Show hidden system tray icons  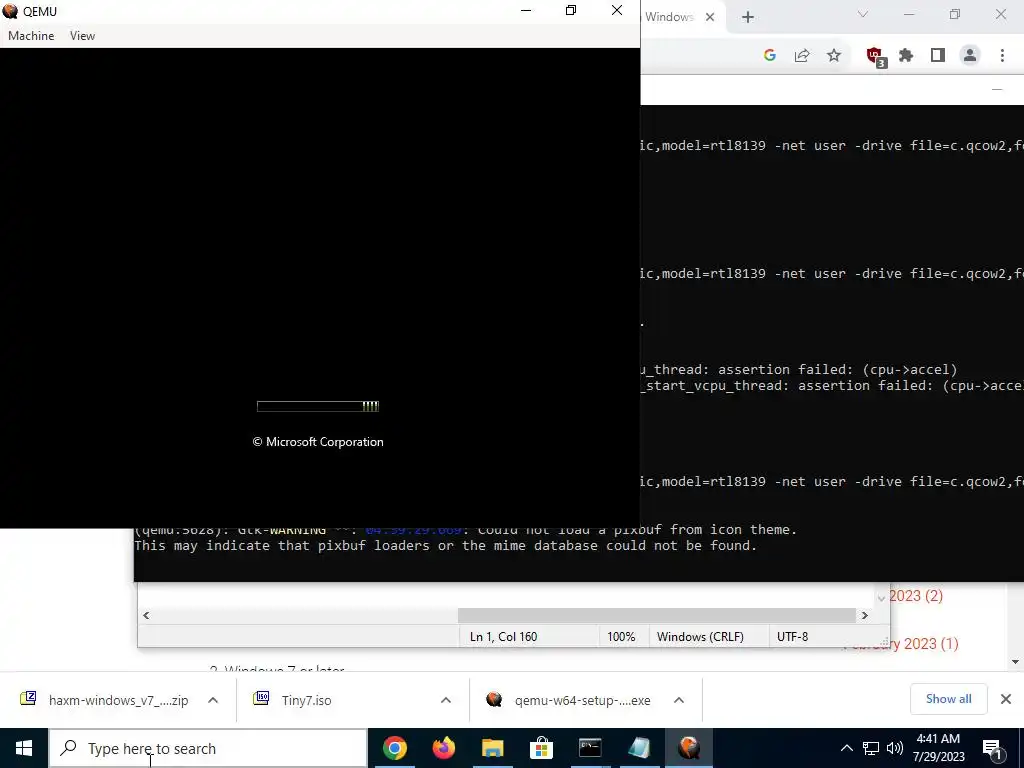point(846,748)
